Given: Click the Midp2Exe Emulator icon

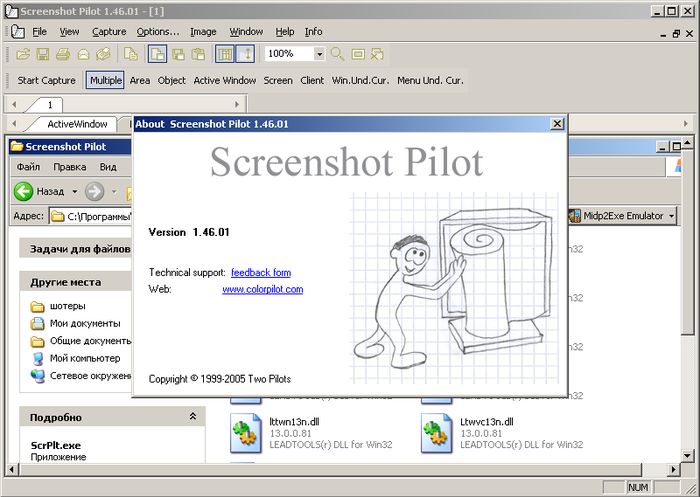Looking at the screenshot, I should pyautogui.click(x=575, y=216).
